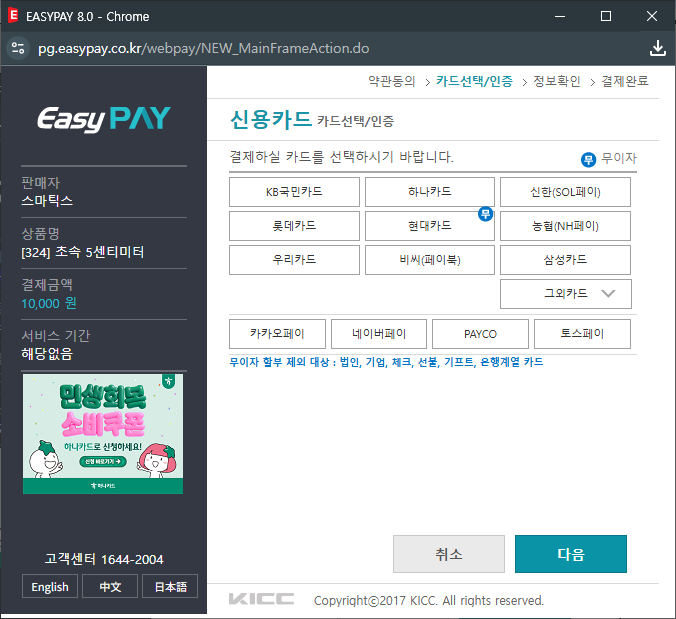Minimize the EASYPAY window
Viewport: 676px width, 619px height.
click(560, 16)
